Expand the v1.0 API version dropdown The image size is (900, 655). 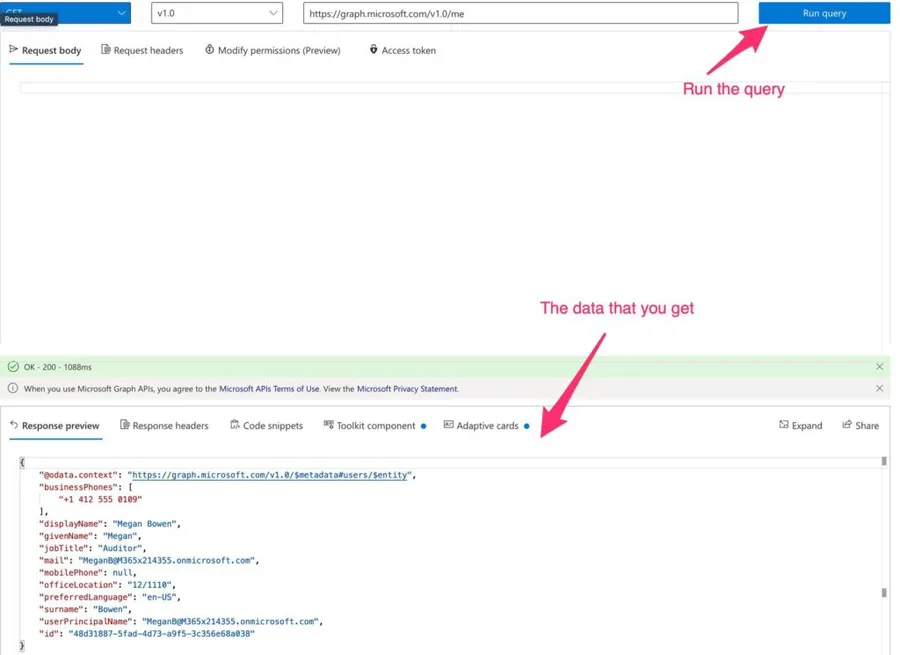click(x=217, y=13)
